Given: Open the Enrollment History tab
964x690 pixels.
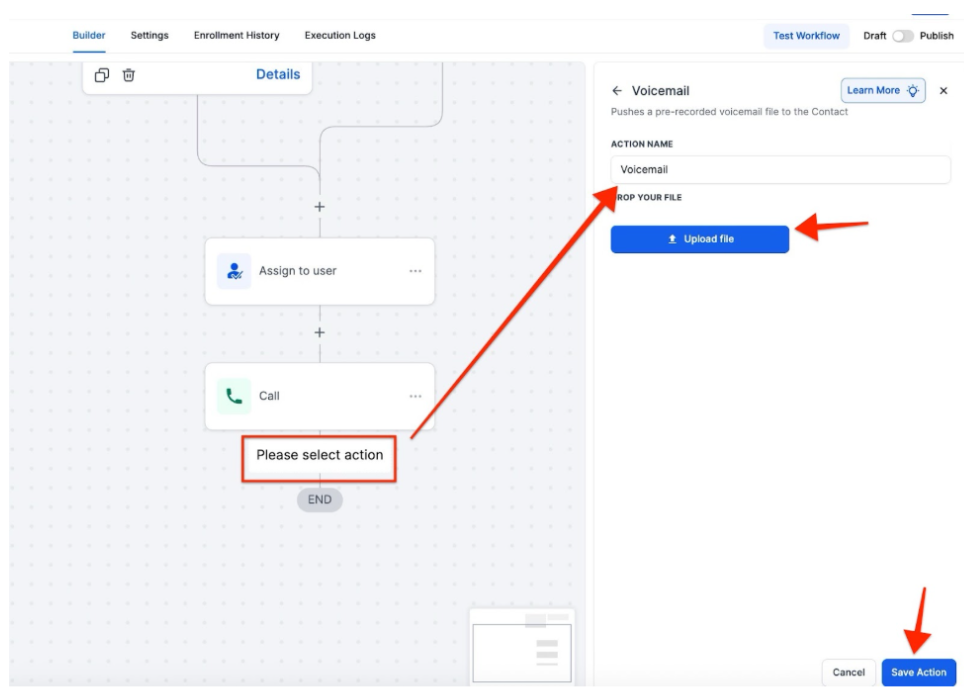Looking at the screenshot, I should coord(237,36).
